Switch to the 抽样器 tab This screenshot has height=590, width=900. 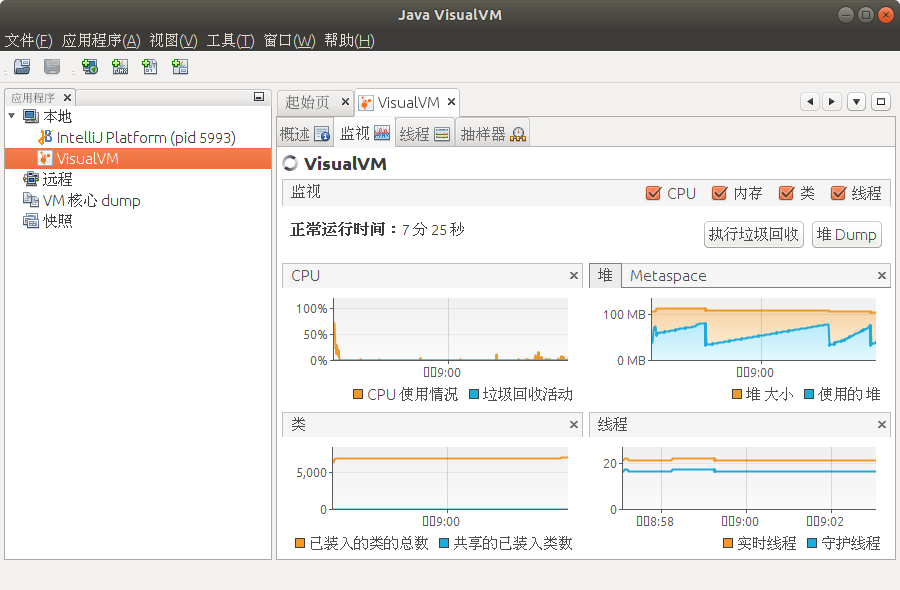(493, 134)
